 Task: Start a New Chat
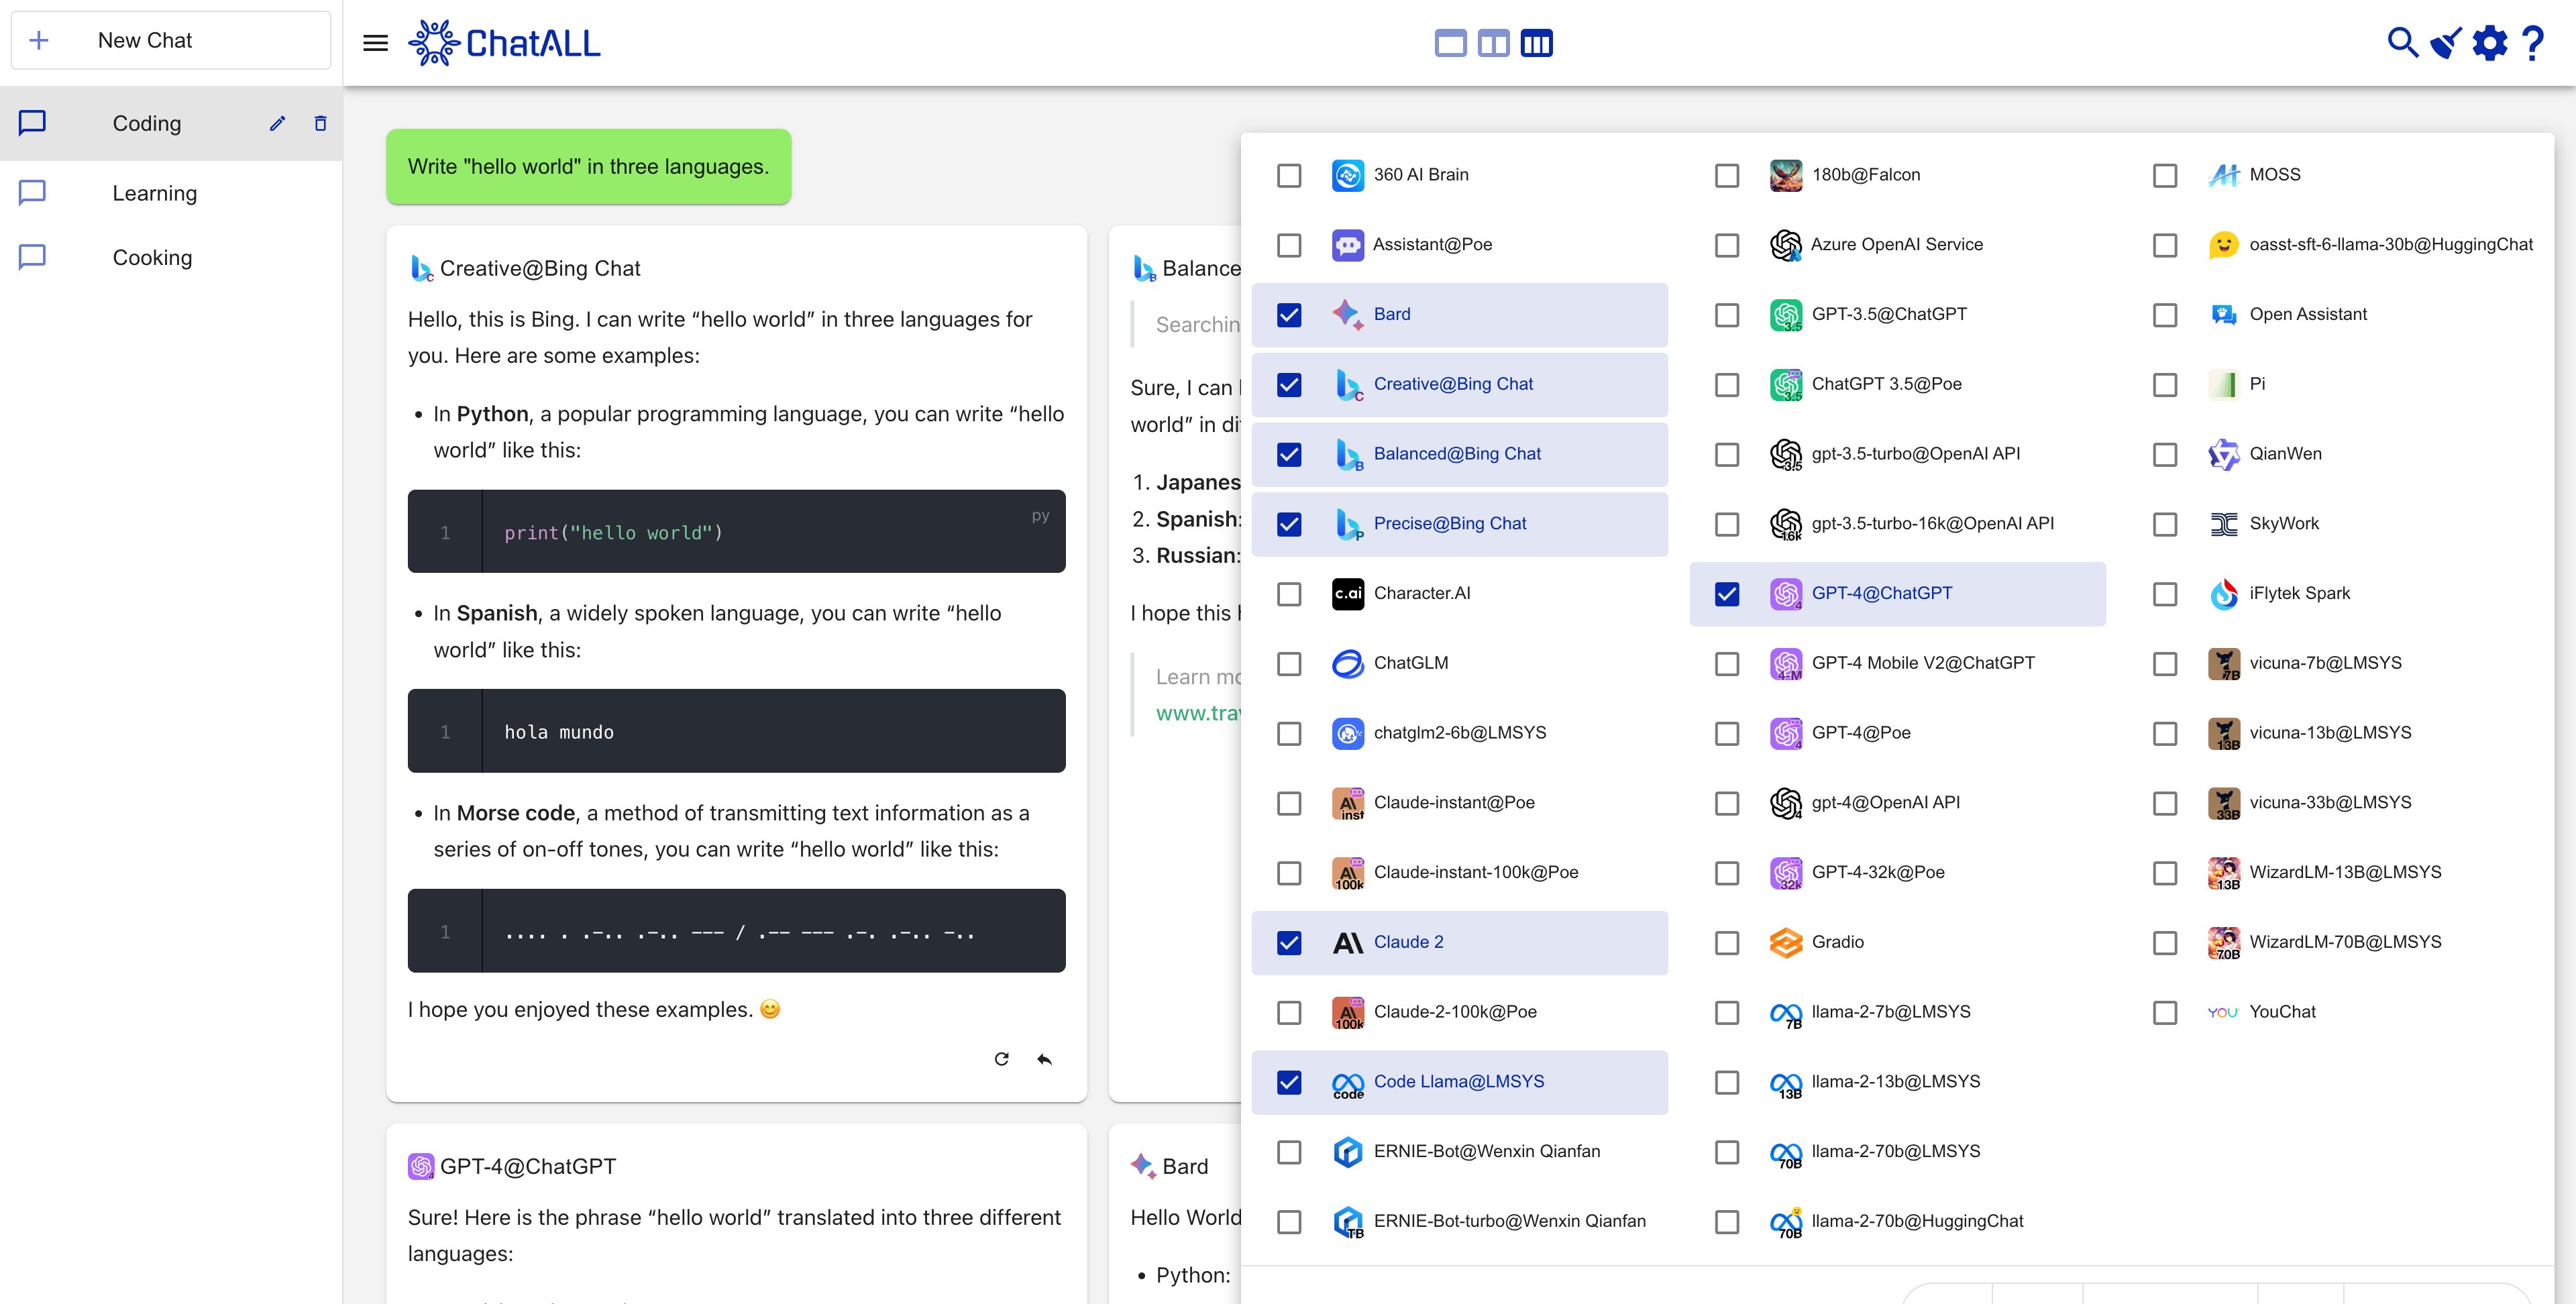tap(171, 41)
